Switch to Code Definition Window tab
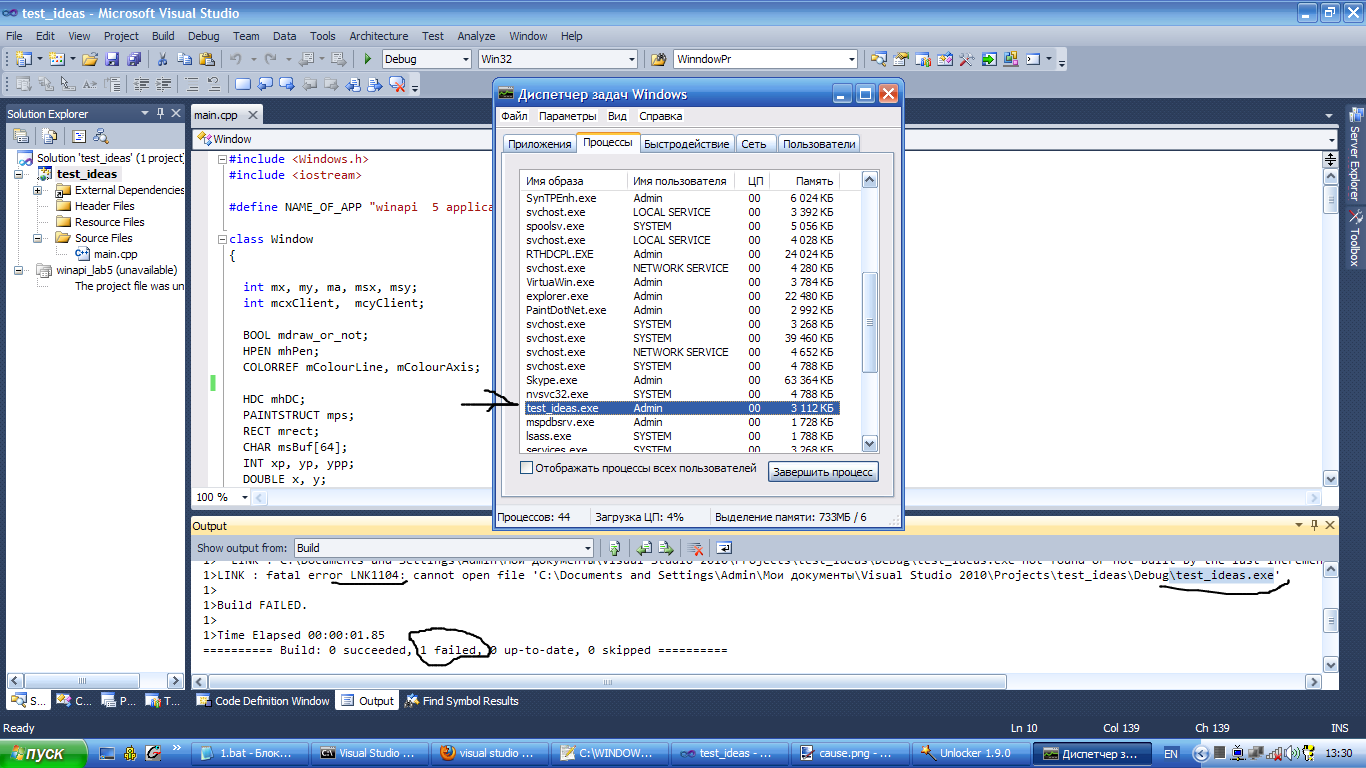1366x768 pixels. click(x=262, y=701)
